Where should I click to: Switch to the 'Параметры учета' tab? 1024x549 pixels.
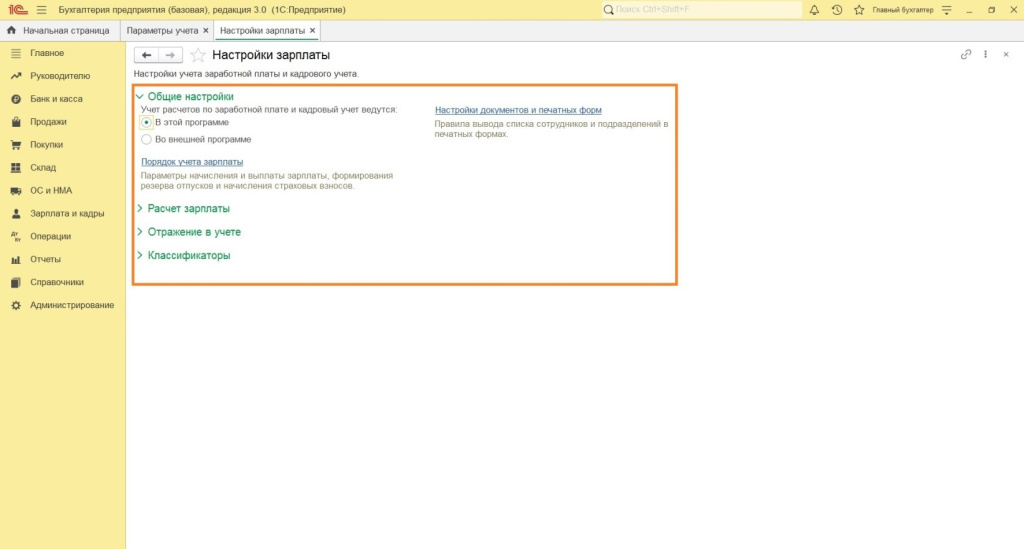162,31
